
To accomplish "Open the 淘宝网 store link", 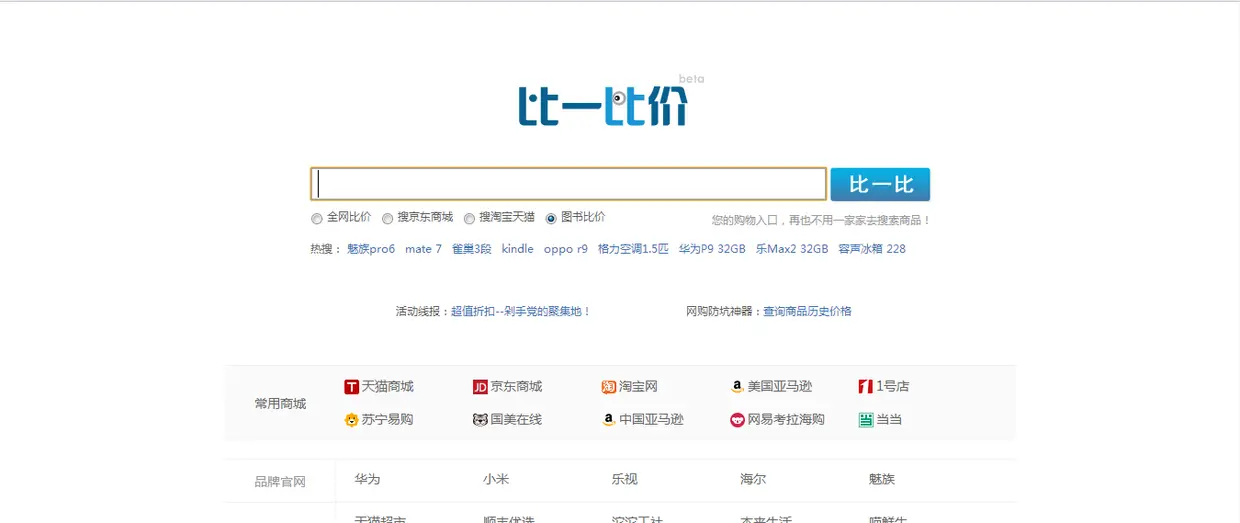I will tap(638, 387).
